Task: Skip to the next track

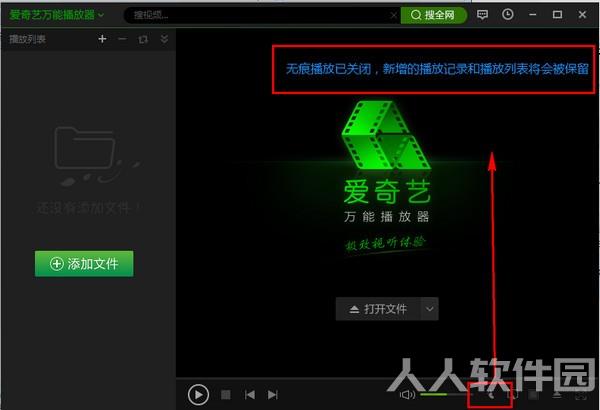Action: 273,394
